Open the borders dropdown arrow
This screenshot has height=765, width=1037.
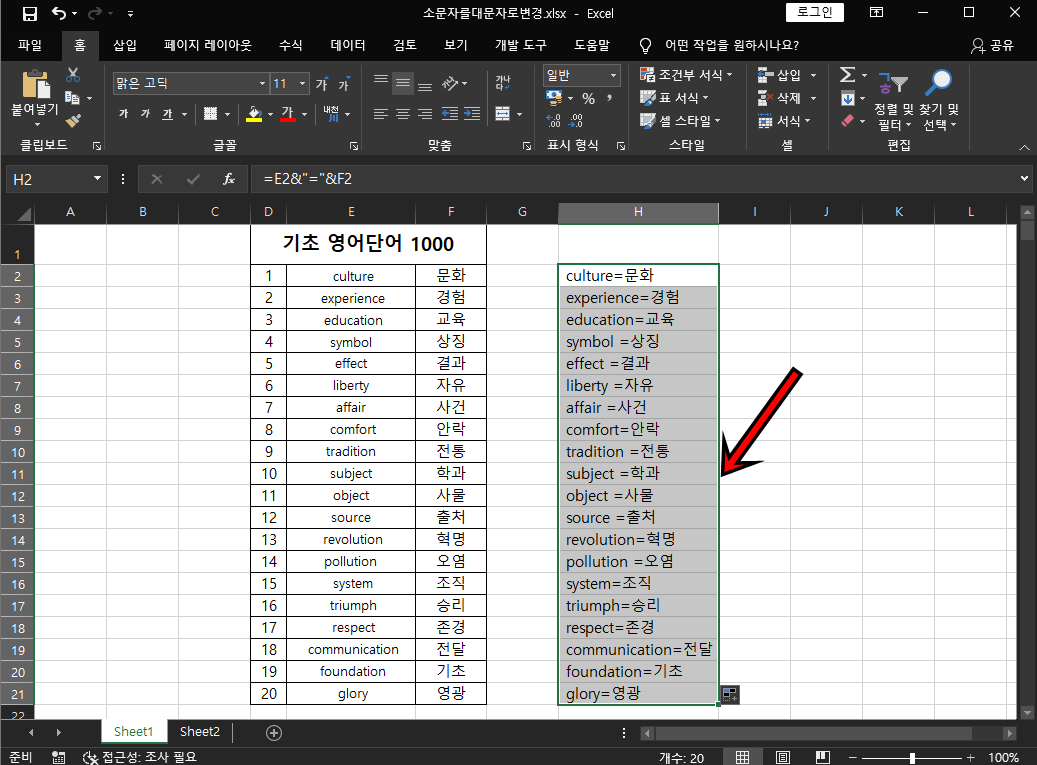click(x=227, y=114)
